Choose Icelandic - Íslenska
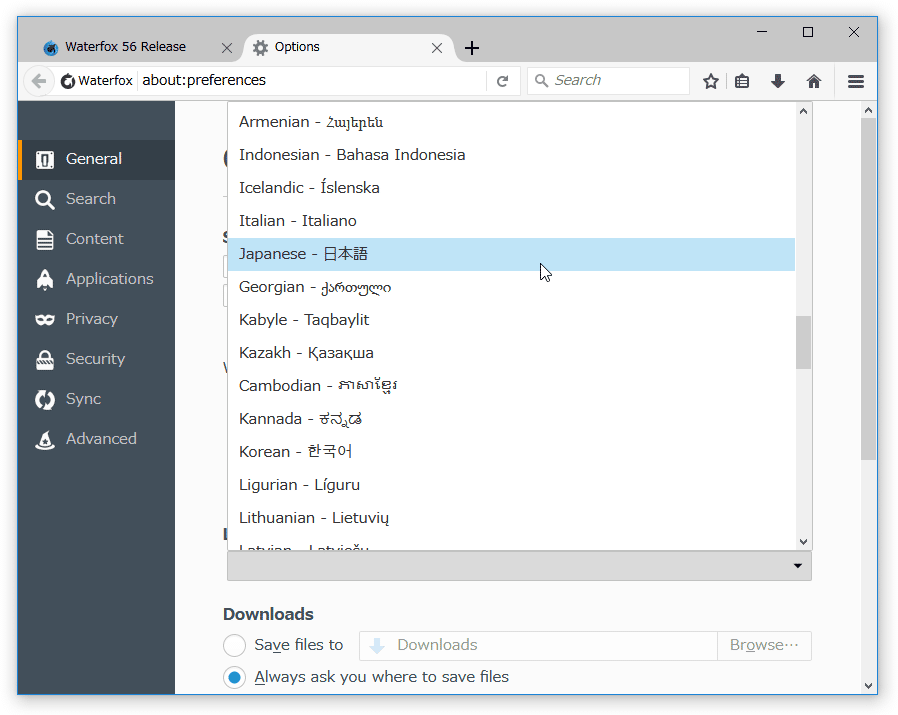The width and height of the screenshot is (898, 715). click(511, 188)
